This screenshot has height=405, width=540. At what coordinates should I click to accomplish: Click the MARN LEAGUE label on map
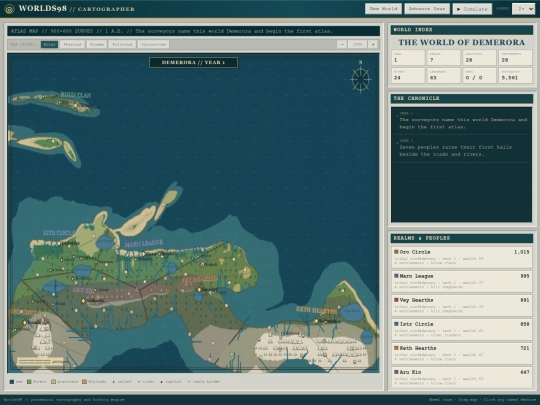[144, 243]
